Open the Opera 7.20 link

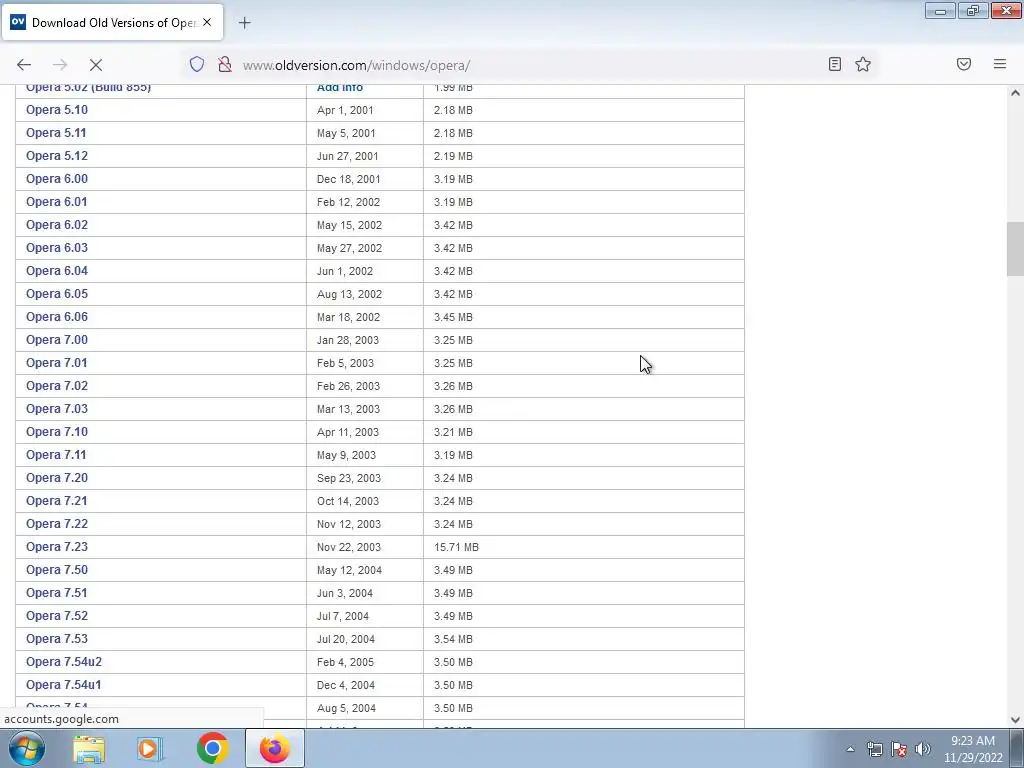point(57,477)
